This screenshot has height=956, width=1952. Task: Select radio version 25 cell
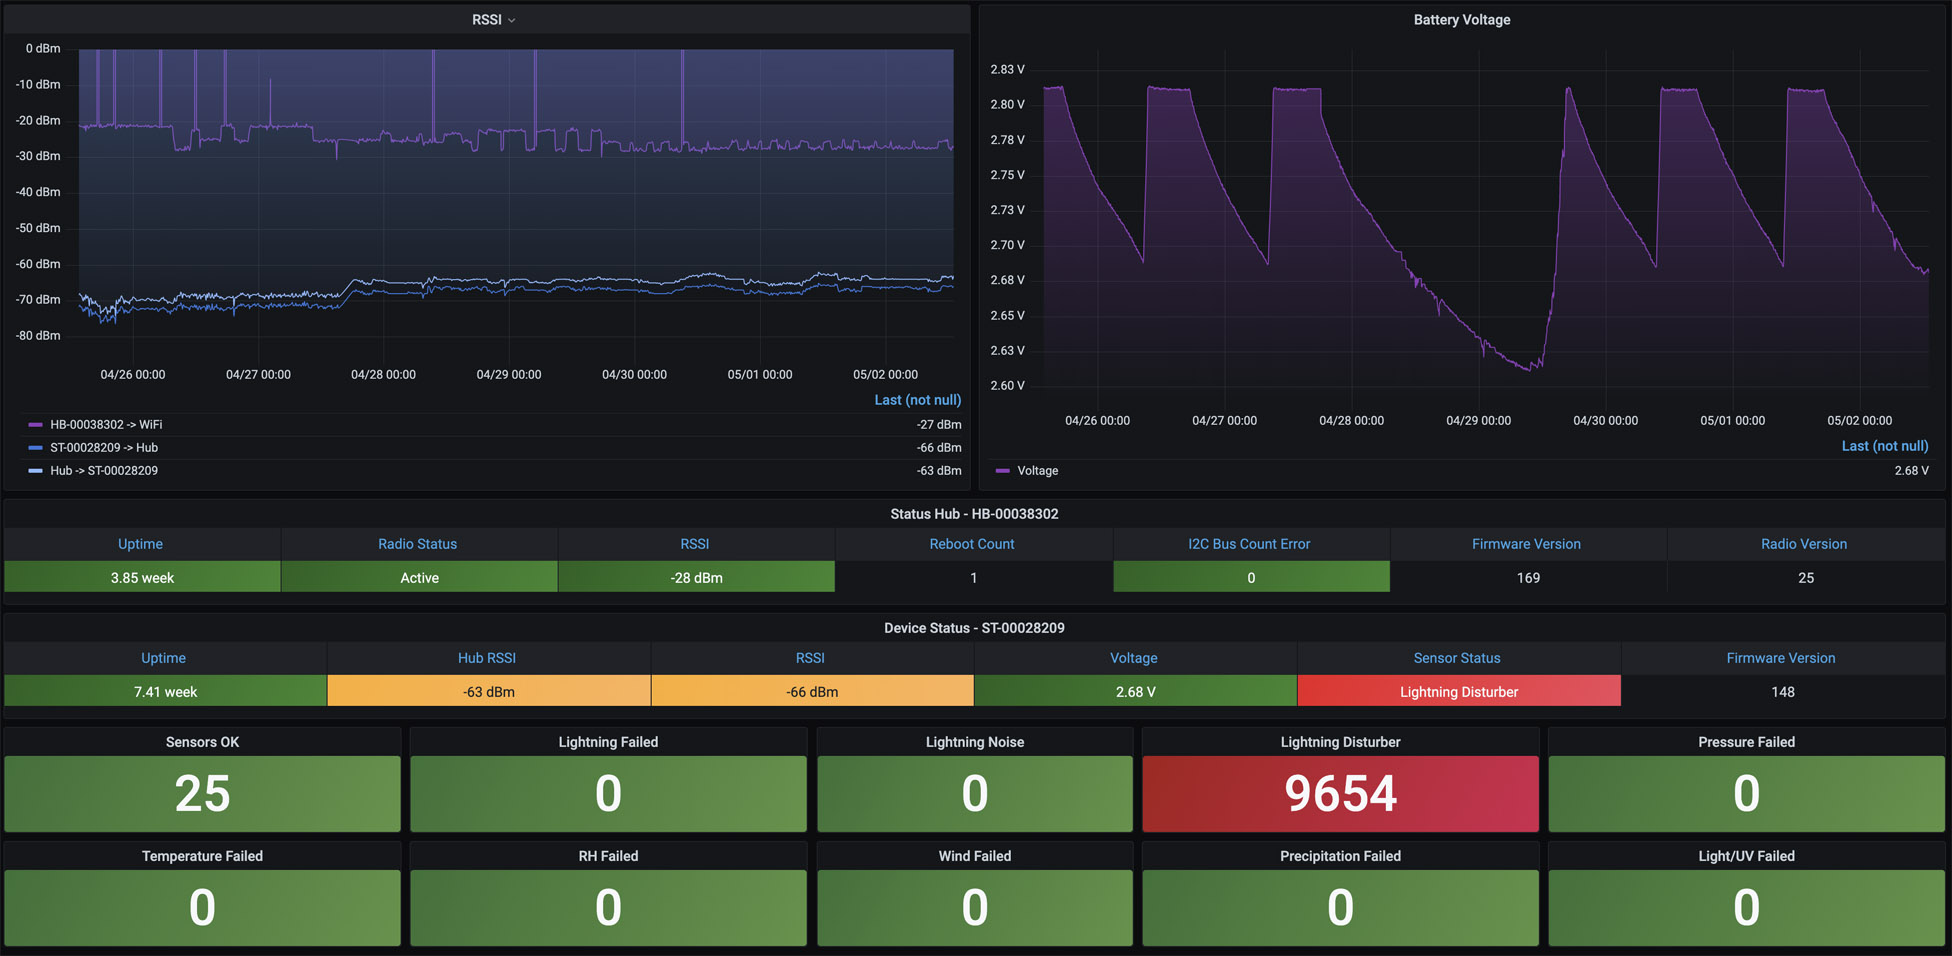1805,577
